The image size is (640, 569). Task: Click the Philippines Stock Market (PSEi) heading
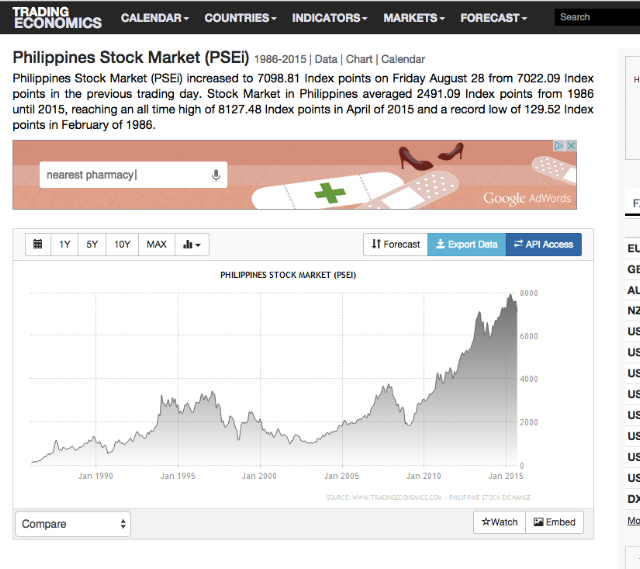(x=131, y=58)
